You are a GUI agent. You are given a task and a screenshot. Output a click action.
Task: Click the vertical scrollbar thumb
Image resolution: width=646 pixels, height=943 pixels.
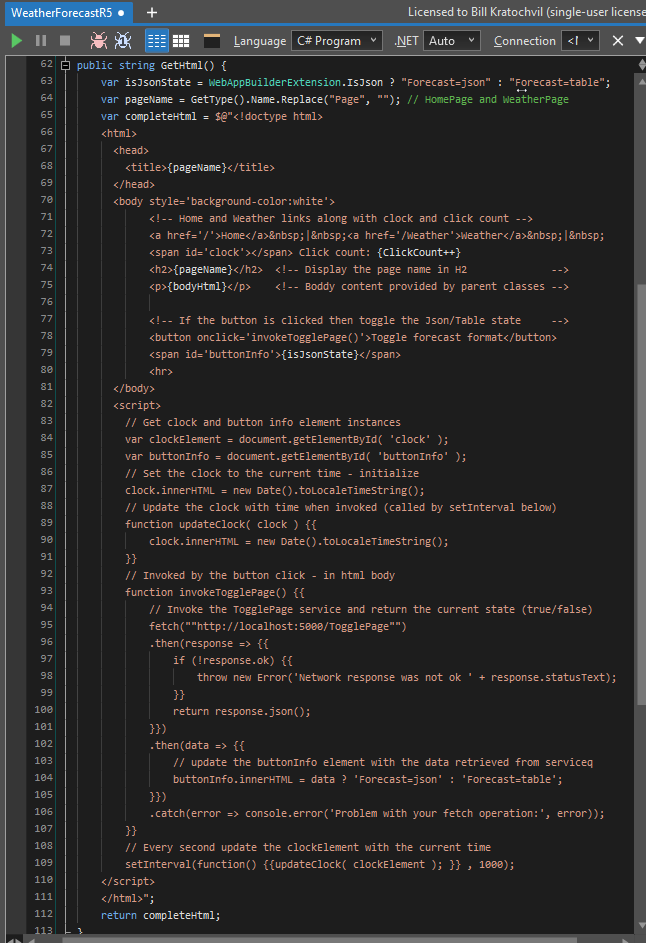pos(641,493)
